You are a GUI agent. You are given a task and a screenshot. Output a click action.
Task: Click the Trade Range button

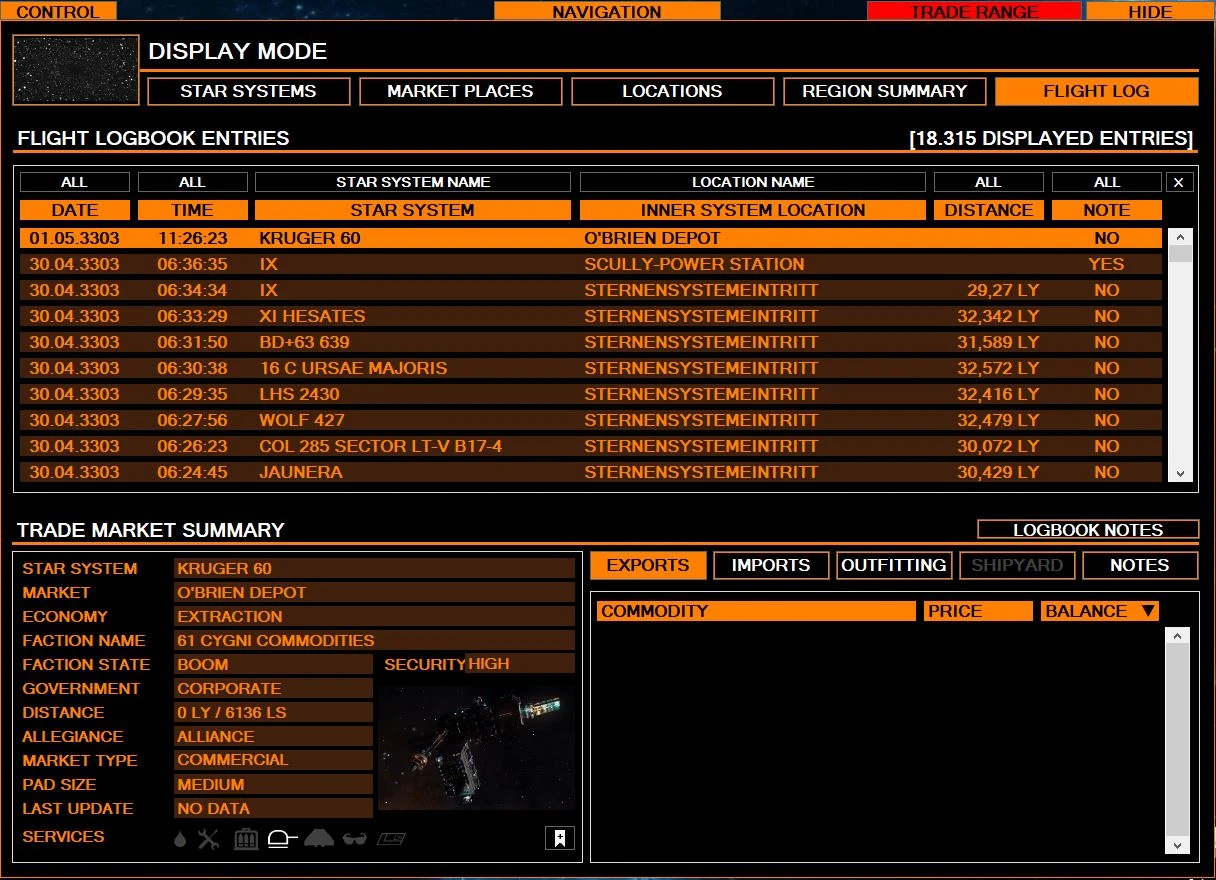tap(974, 11)
